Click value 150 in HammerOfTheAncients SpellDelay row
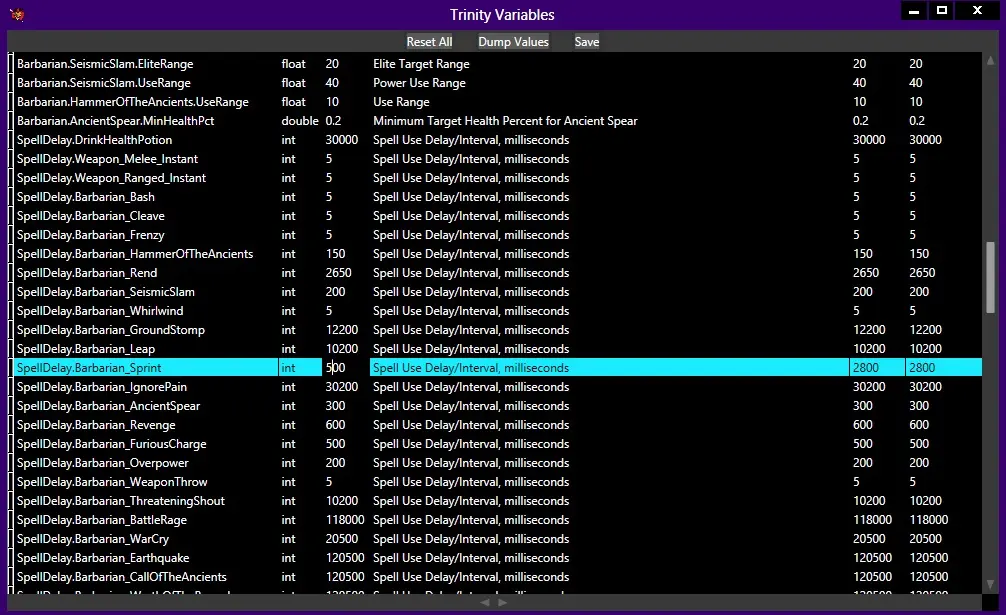Image resolution: width=1006 pixels, height=615 pixels. point(335,254)
